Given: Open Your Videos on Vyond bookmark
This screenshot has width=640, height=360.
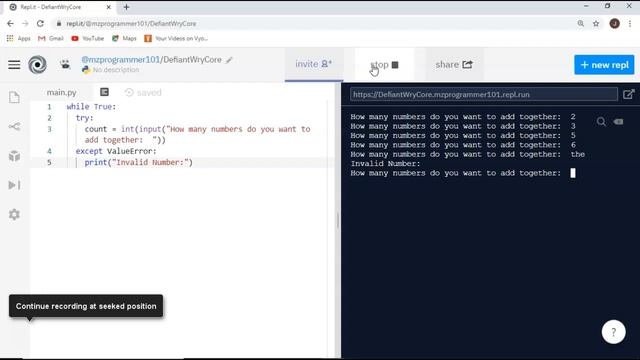Looking at the screenshot, I should pyautogui.click(x=176, y=38).
